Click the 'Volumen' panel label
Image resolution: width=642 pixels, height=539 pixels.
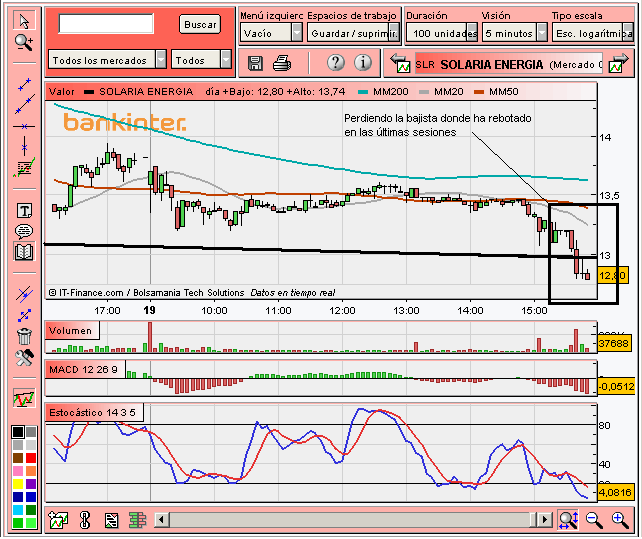click(70, 331)
